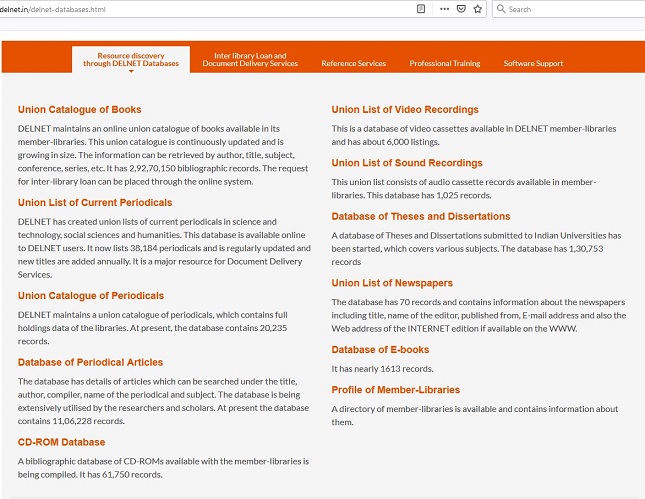Open Resource discovery through DELNET Databases tab
This screenshot has height=499, width=645.
[x=131, y=59]
